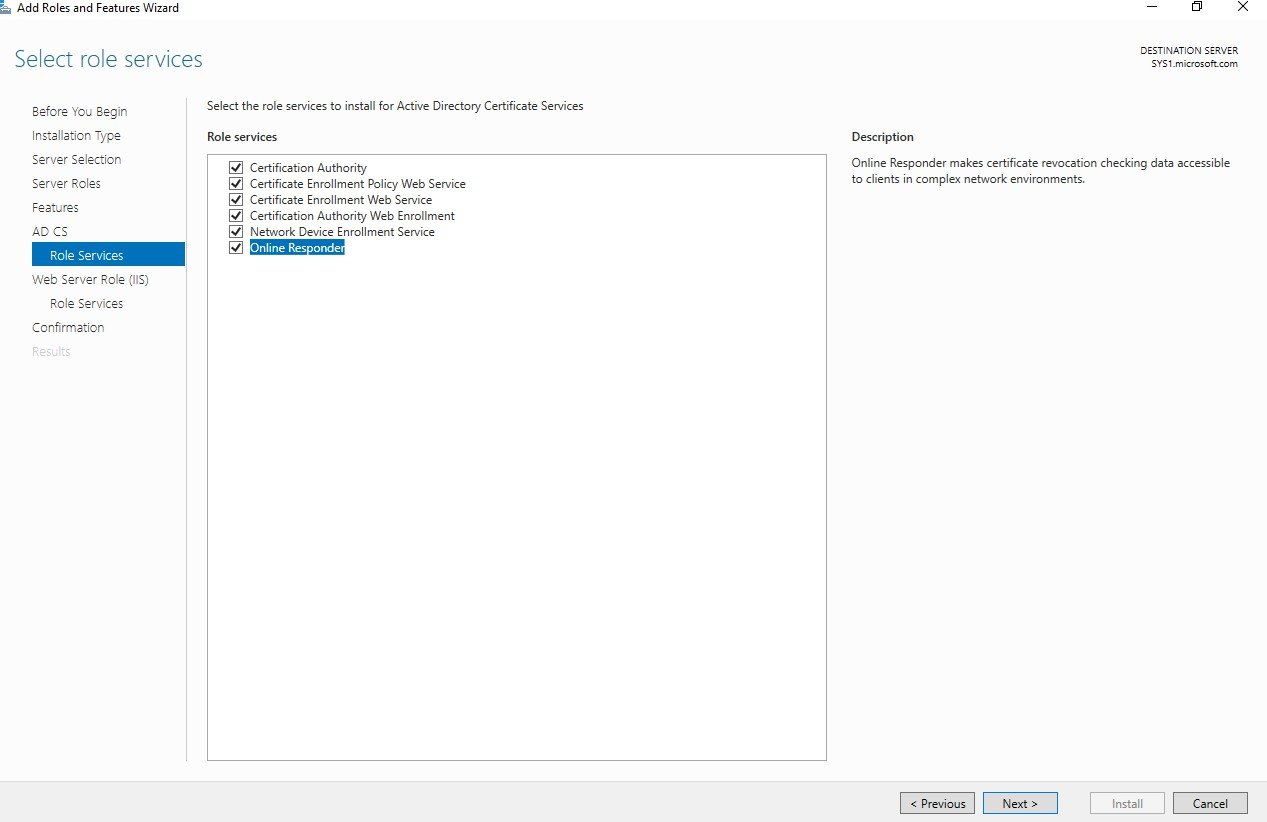Image resolution: width=1267 pixels, height=822 pixels.
Task: Select highlighted Role Services under AD CS
Action: click(108, 255)
